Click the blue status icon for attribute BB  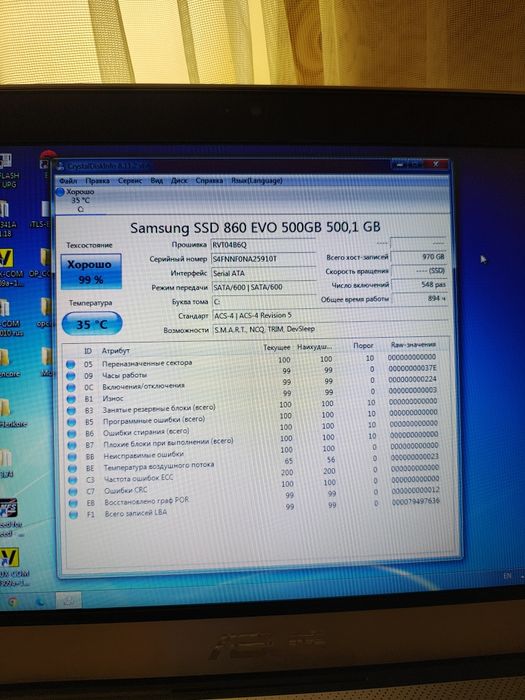click(72, 457)
